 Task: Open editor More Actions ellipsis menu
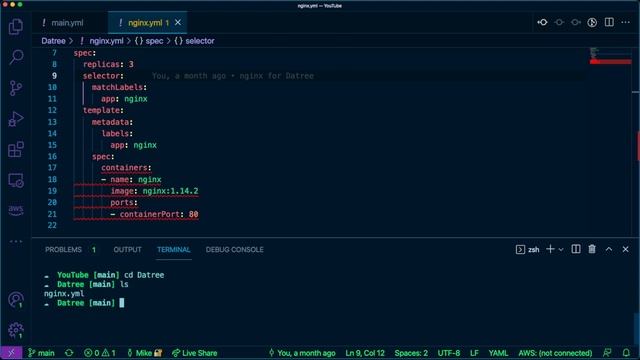click(x=625, y=22)
